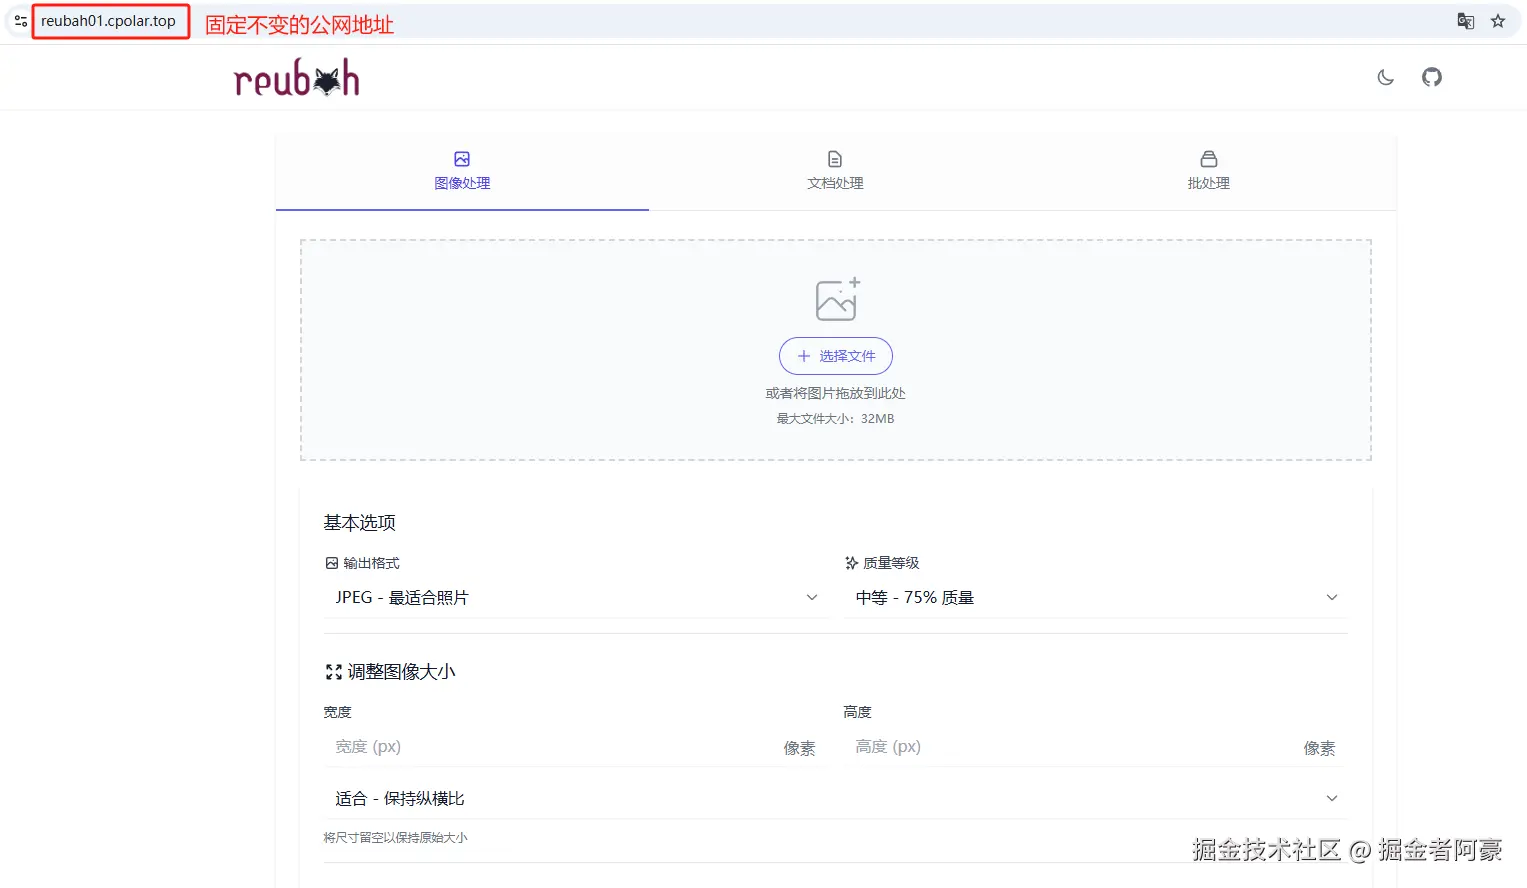Click the 像素 unit beside the 宽度 field
Image resolution: width=1527 pixels, height=888 pixels.
(800, 748)
